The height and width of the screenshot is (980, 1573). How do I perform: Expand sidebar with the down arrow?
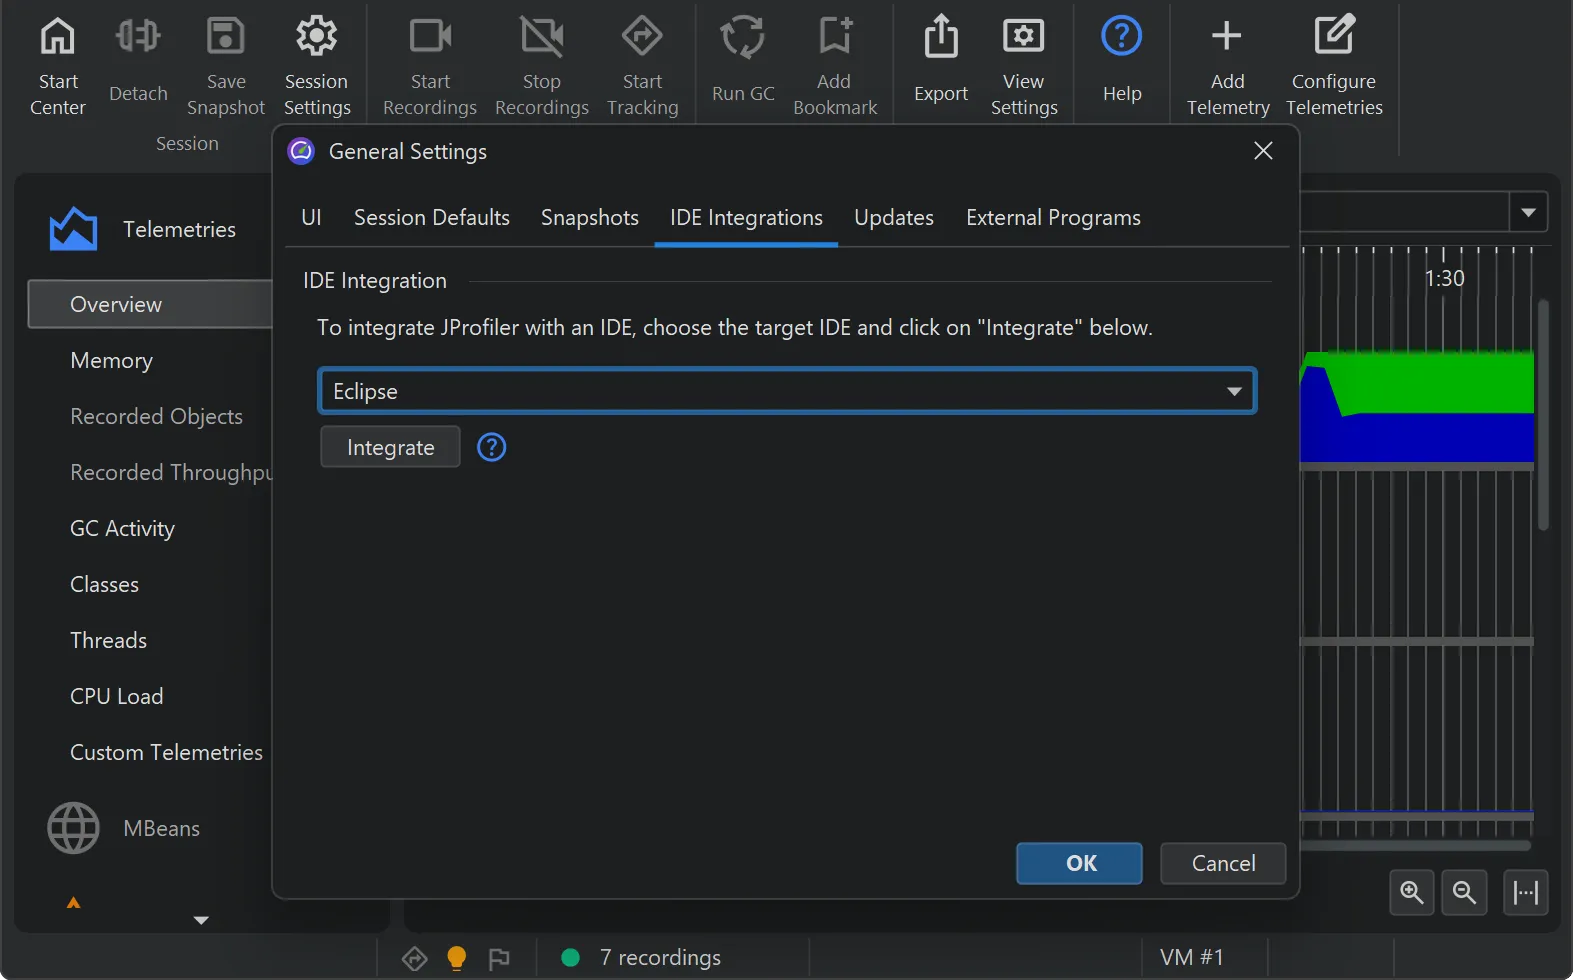tap(201, 920)
